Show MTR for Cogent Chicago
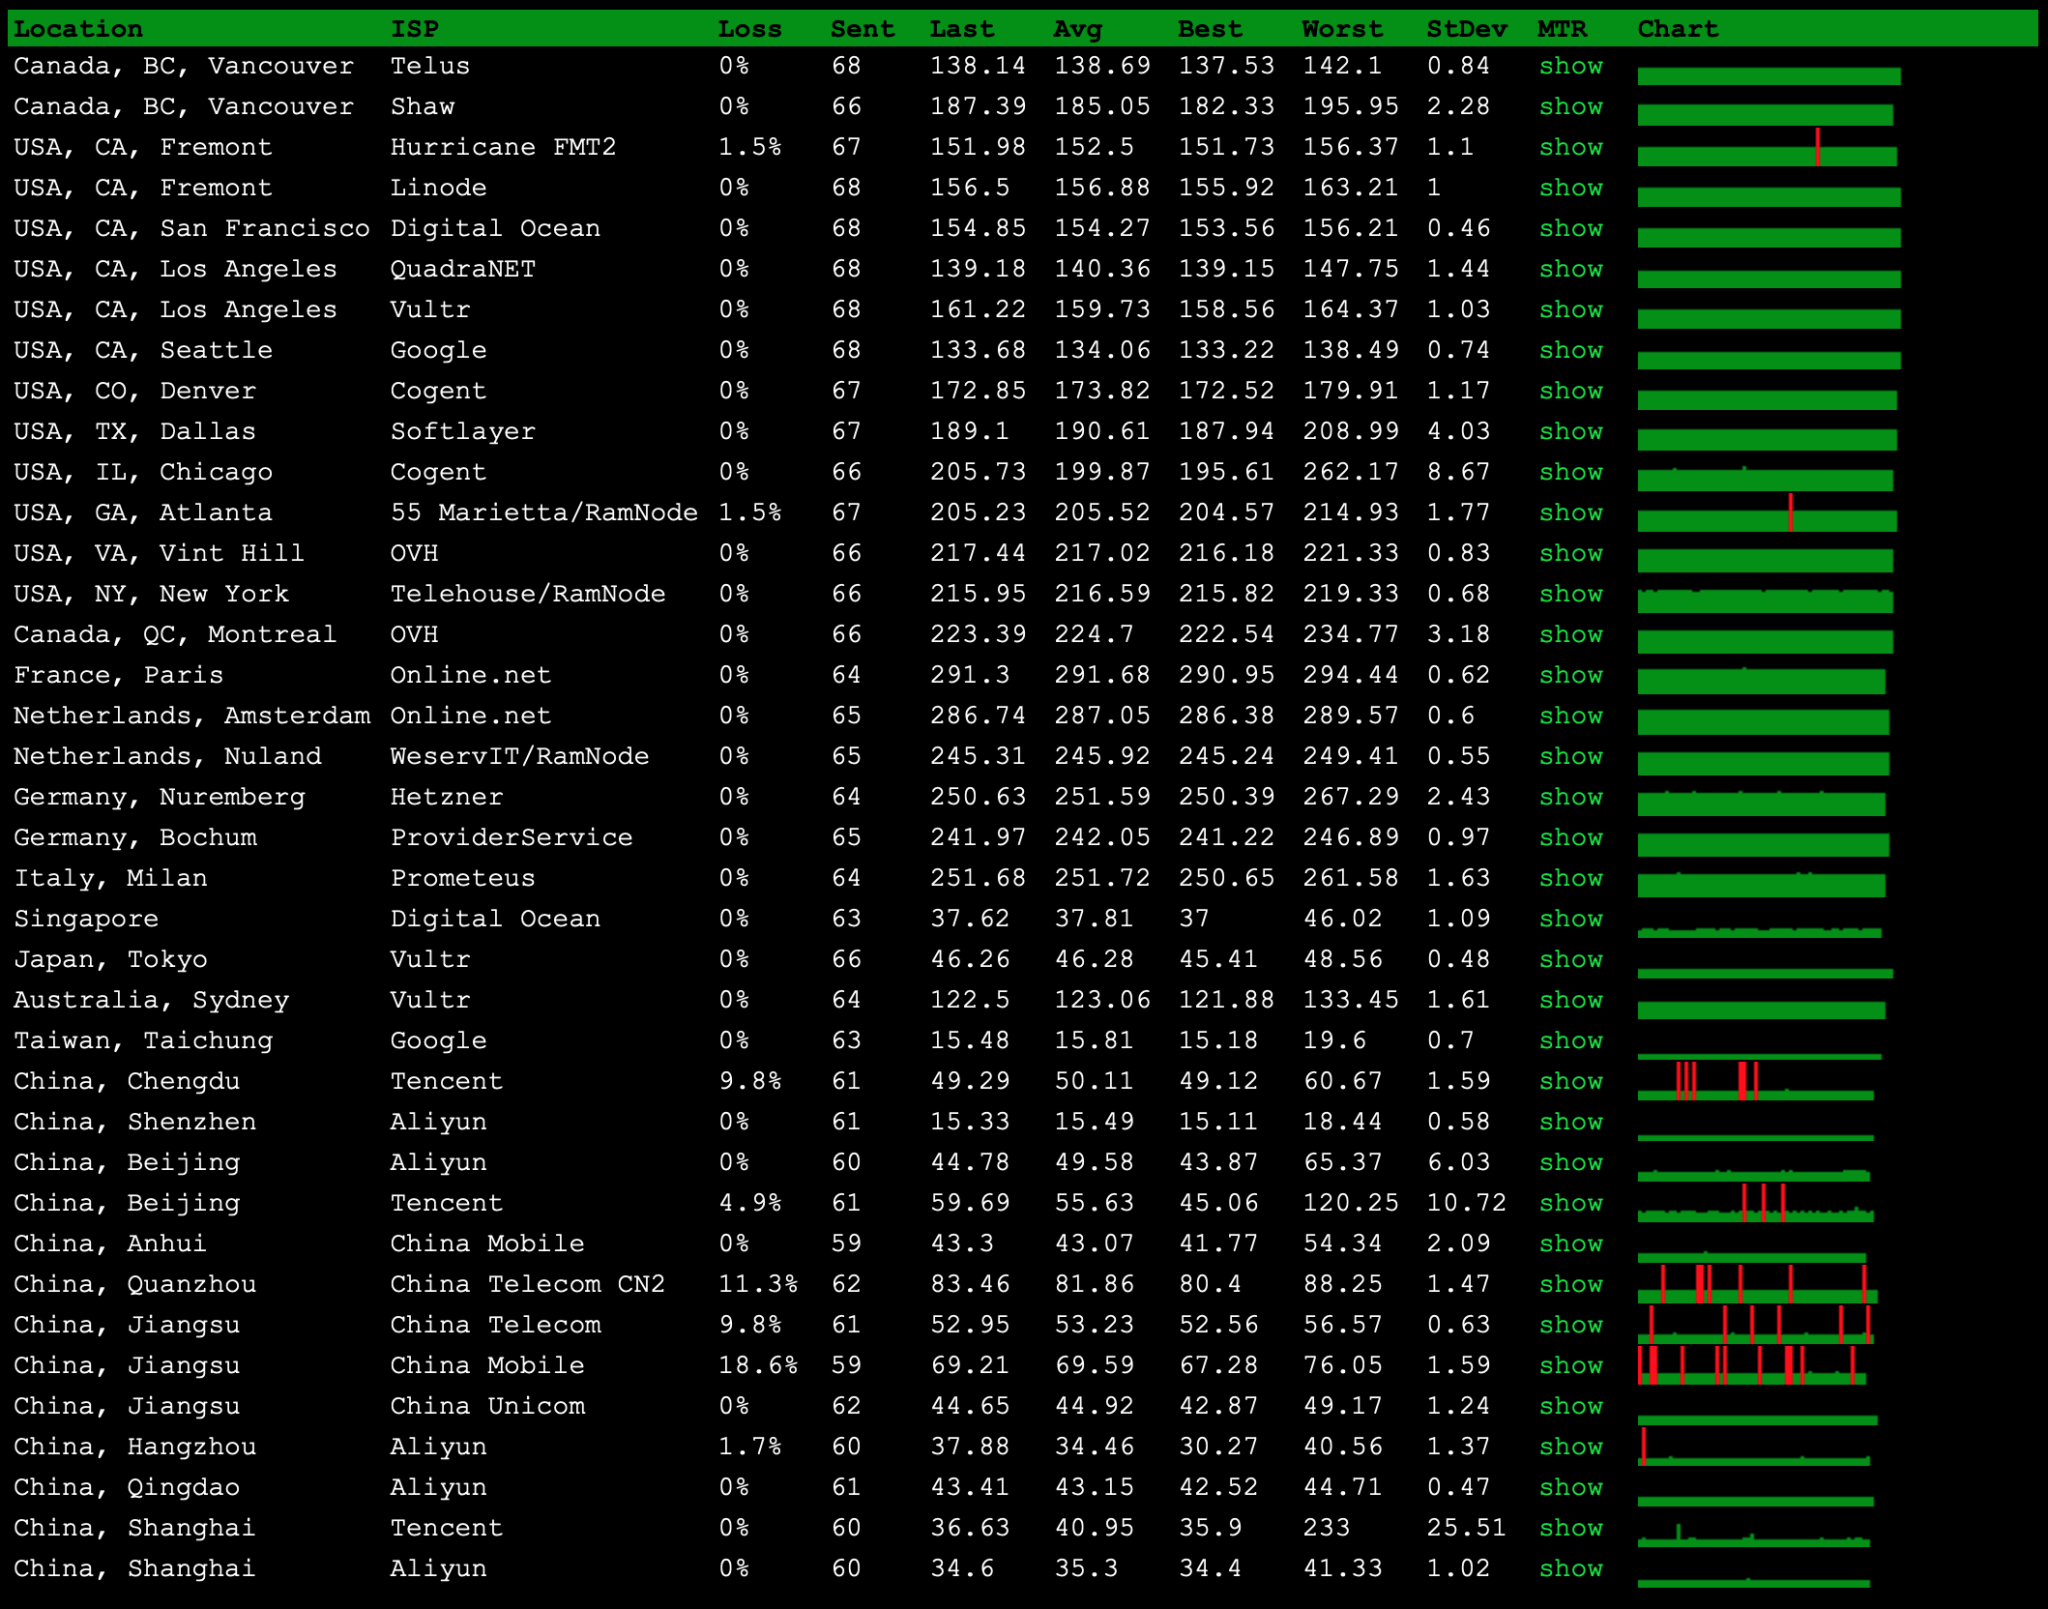 point(1570,472)
